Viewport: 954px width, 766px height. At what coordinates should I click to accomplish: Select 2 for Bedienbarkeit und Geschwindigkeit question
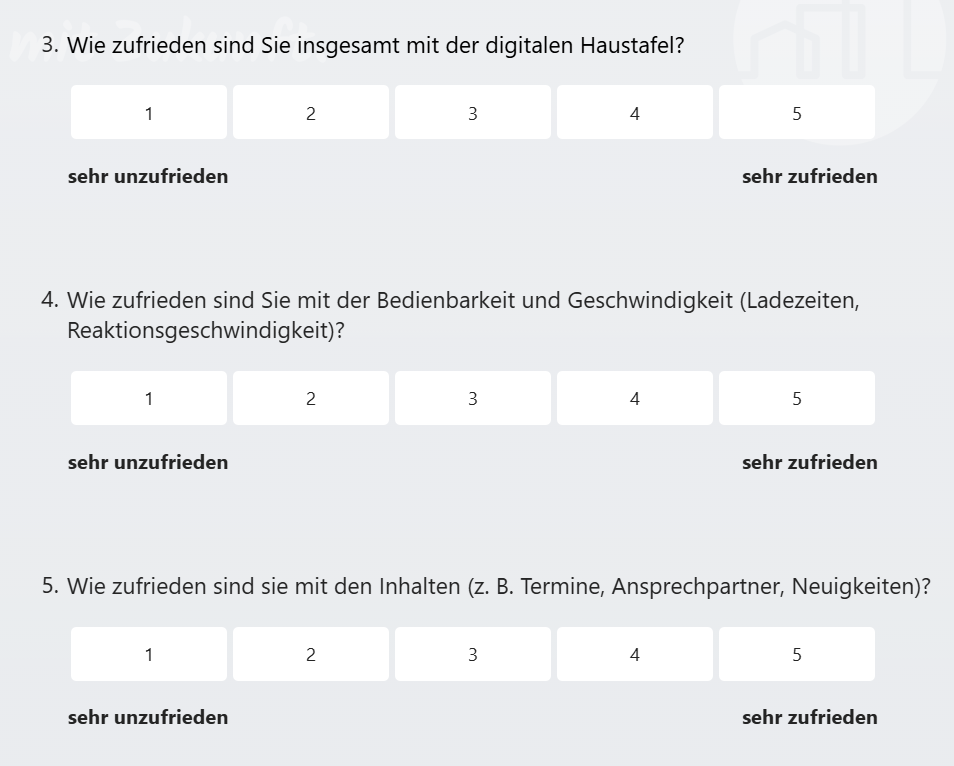tap(311, 399)
